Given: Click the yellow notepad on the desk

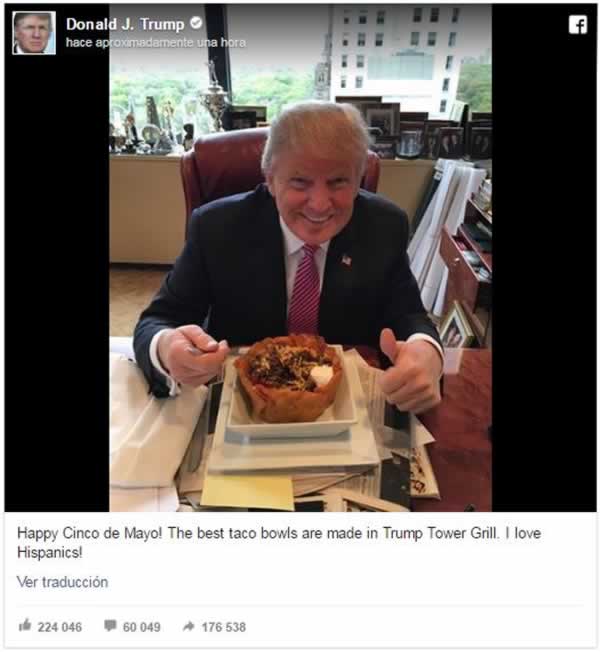Looking at the screenshot, I should [x=247, y=492].
